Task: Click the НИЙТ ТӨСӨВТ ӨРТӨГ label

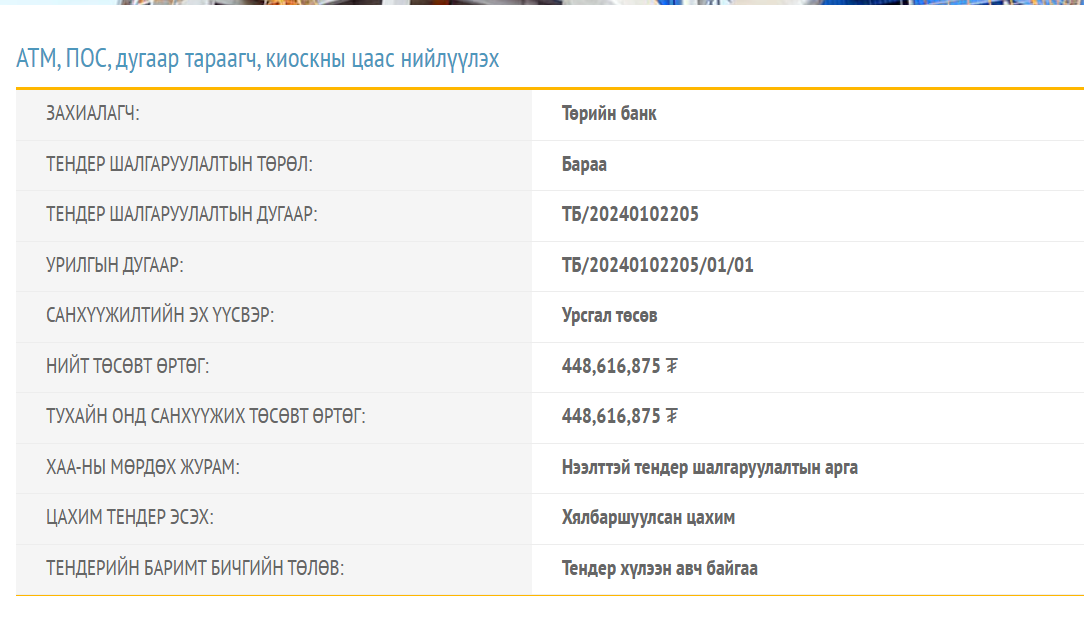Action: pyautogui.click(x=128, y=366)
